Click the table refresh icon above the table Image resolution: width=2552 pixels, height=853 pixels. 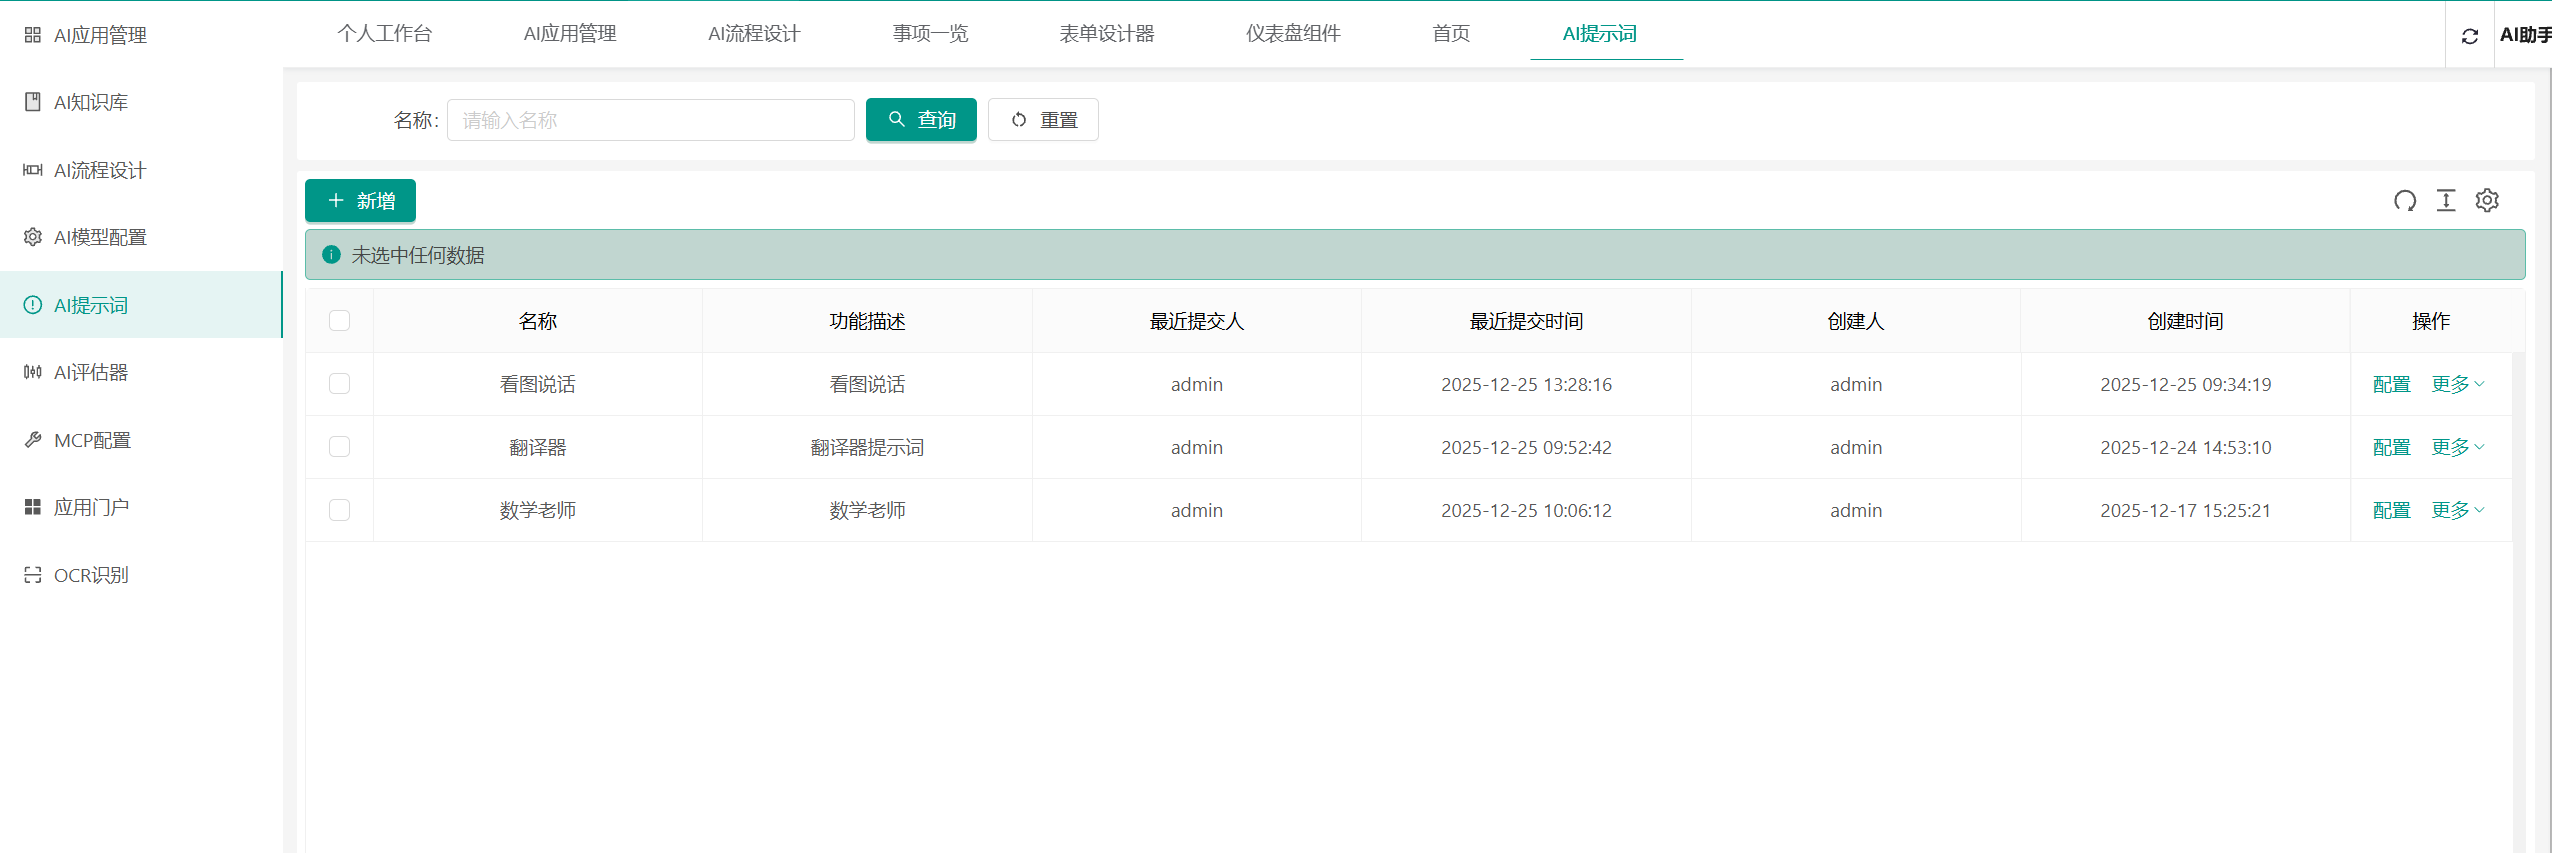(2404, 201)
